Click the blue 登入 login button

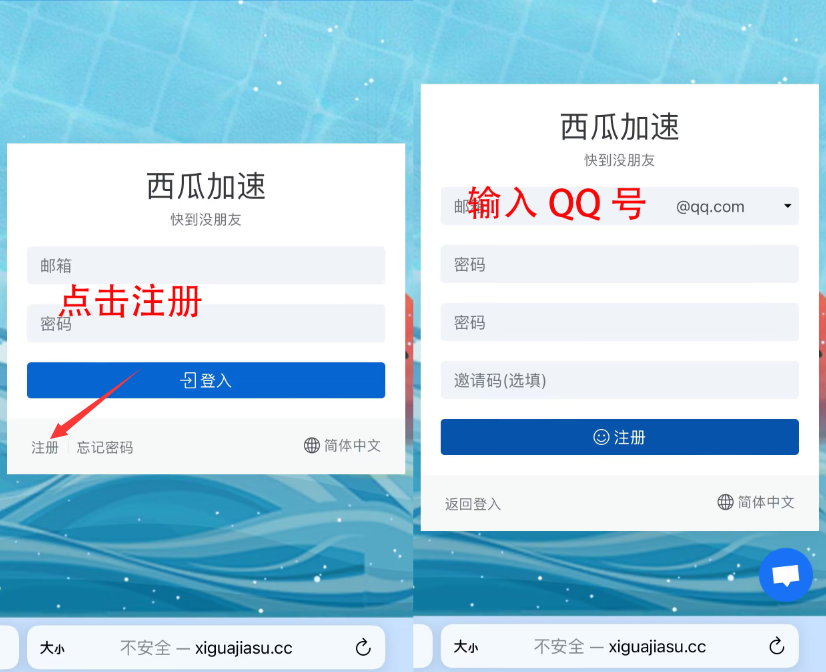(x=206, y=380)
